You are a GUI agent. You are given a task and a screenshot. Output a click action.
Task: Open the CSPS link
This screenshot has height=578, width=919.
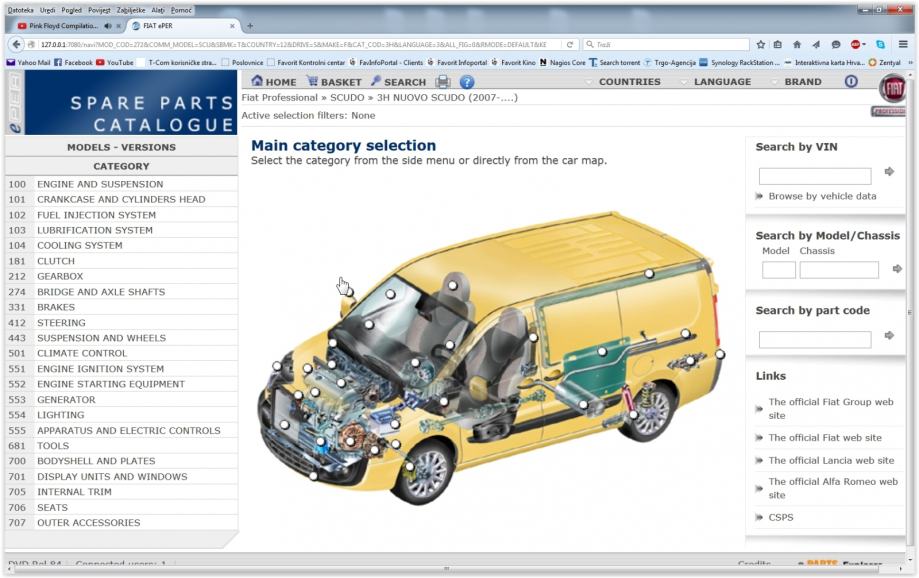point(781,518)
